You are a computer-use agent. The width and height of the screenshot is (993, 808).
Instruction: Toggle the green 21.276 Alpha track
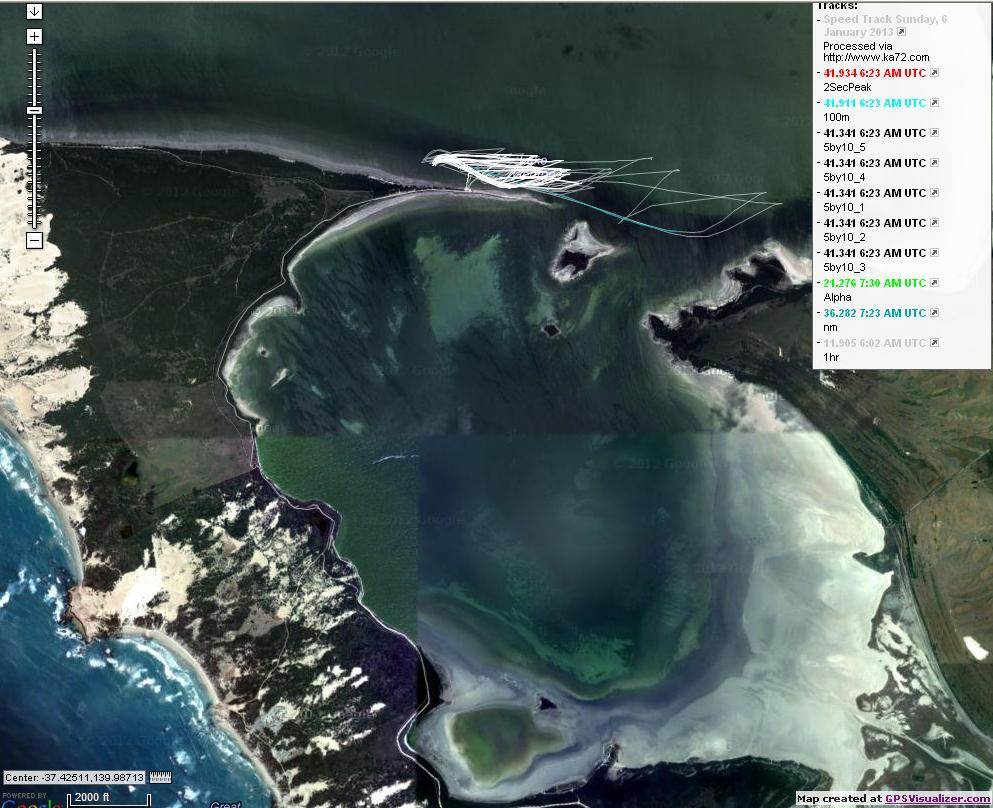873,283
